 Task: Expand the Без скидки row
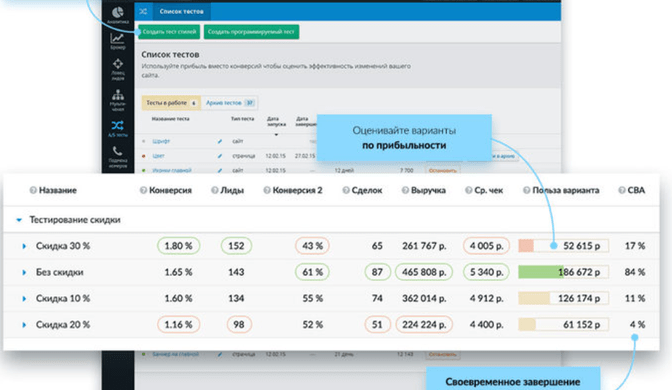(24, 272)
